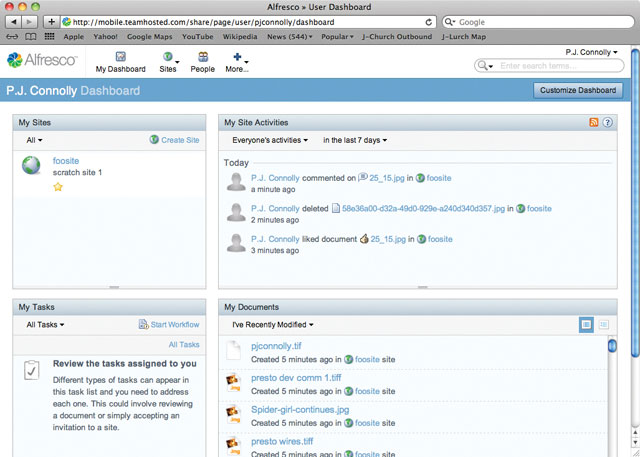Click the image icon for presto wires.tiff
This screenshot has width=640, height=457.
tap(234, 446)
